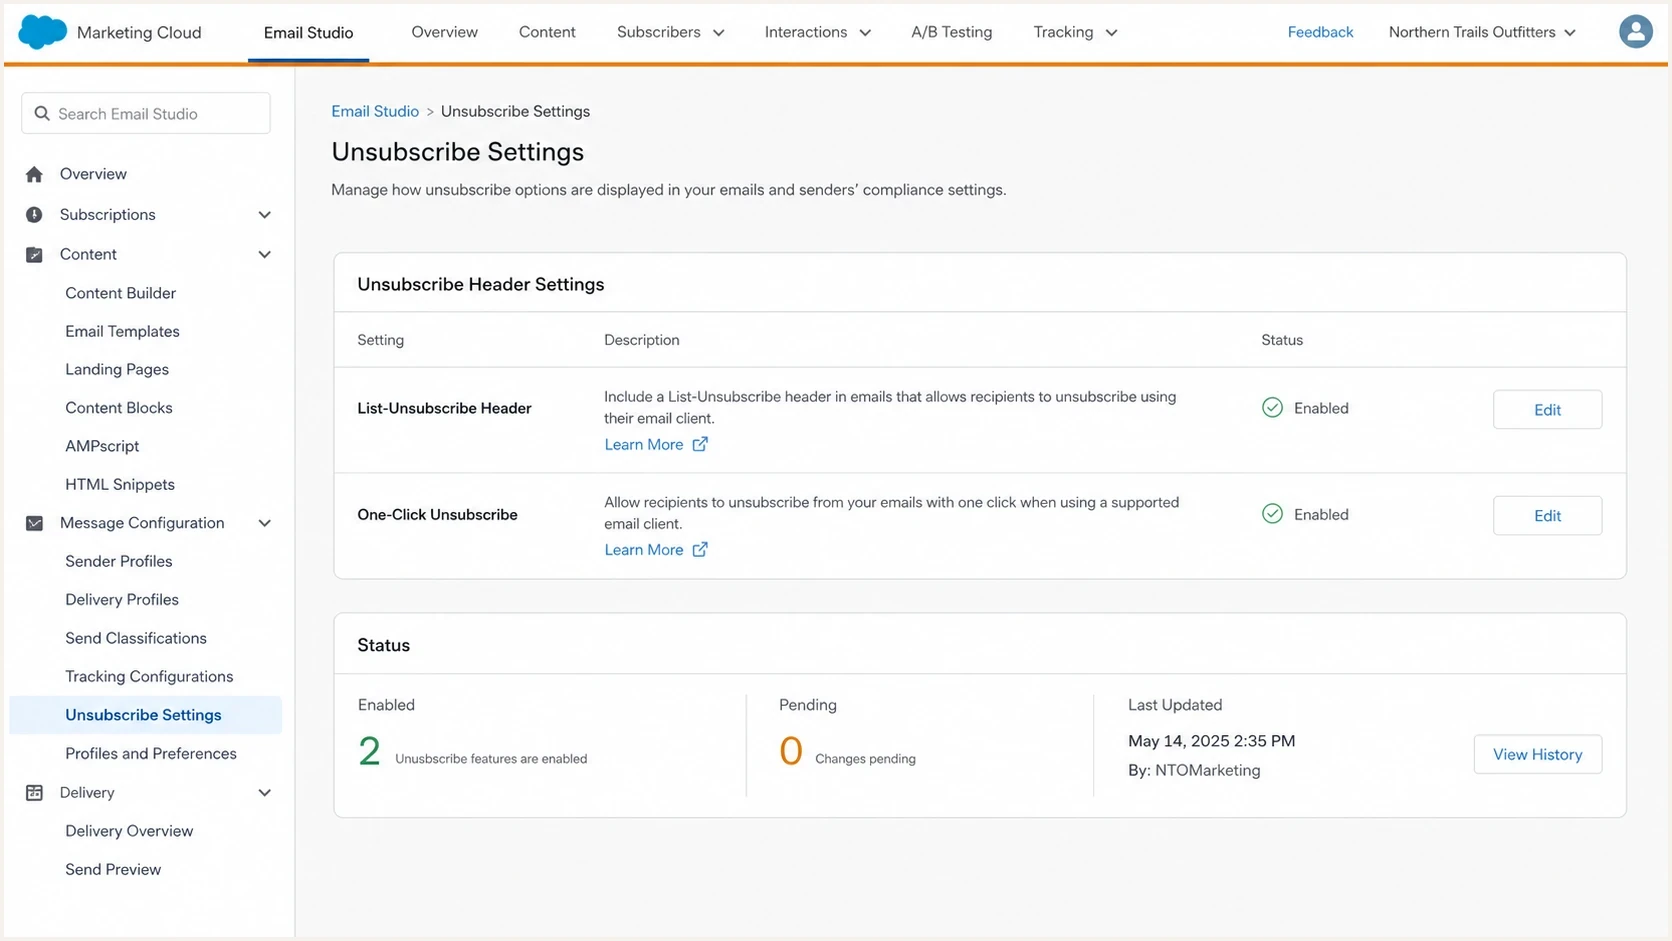Open Landing Pages in the sidebar
Viewport: 1672px width, 941px height.
(x=117, y=369)
